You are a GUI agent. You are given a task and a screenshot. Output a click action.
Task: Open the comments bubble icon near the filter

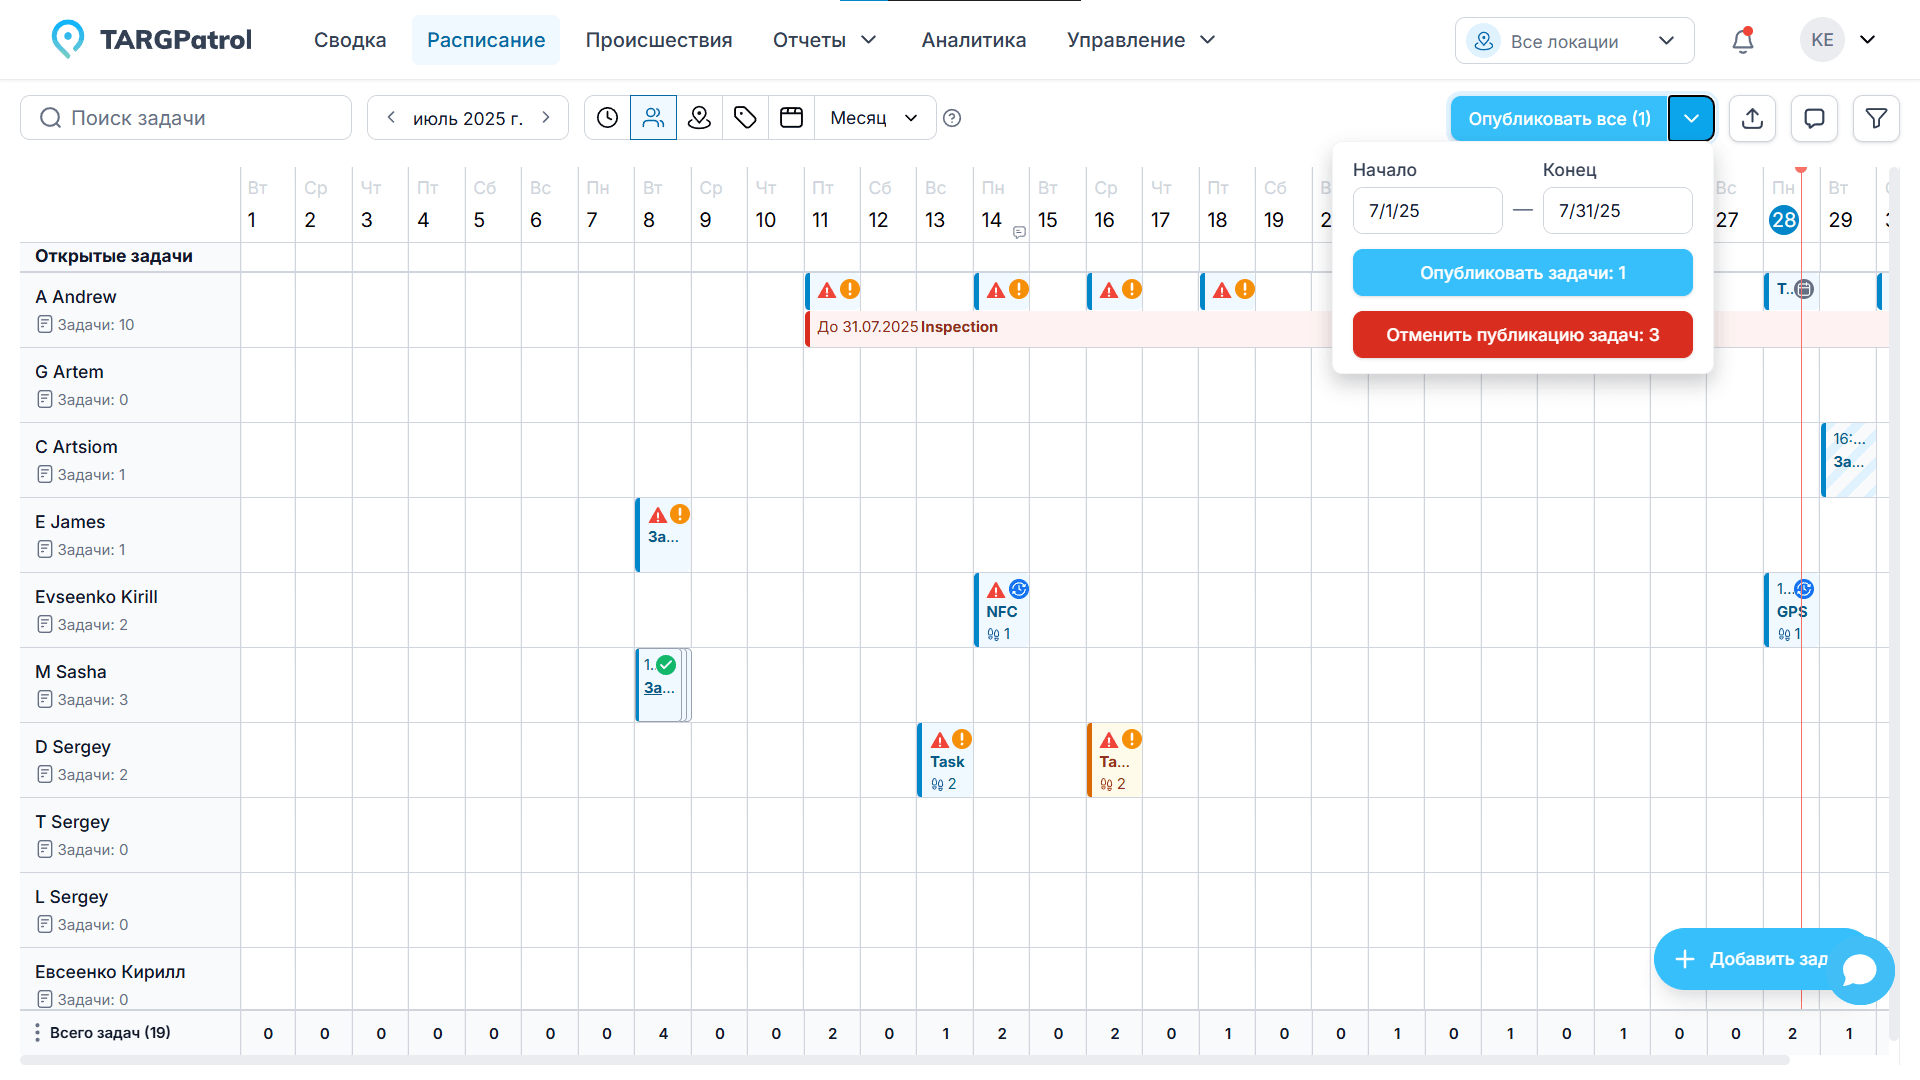point(1814,118)
